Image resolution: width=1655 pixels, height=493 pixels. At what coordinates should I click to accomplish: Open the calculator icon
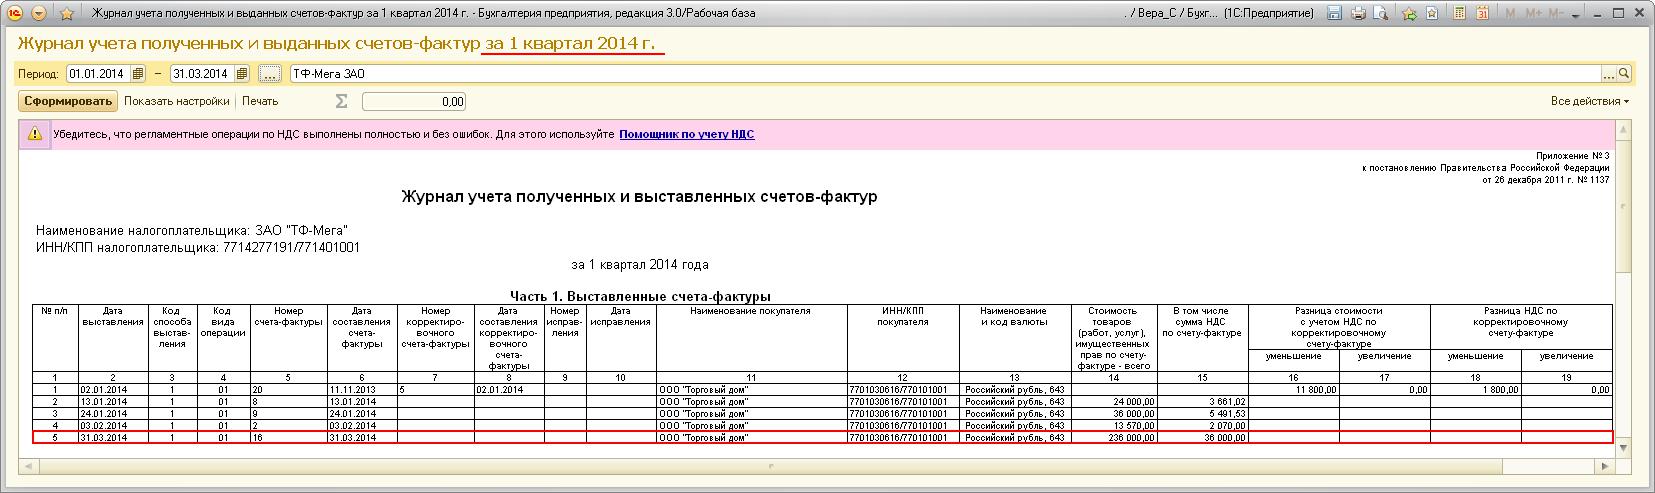click(1460, 14)
